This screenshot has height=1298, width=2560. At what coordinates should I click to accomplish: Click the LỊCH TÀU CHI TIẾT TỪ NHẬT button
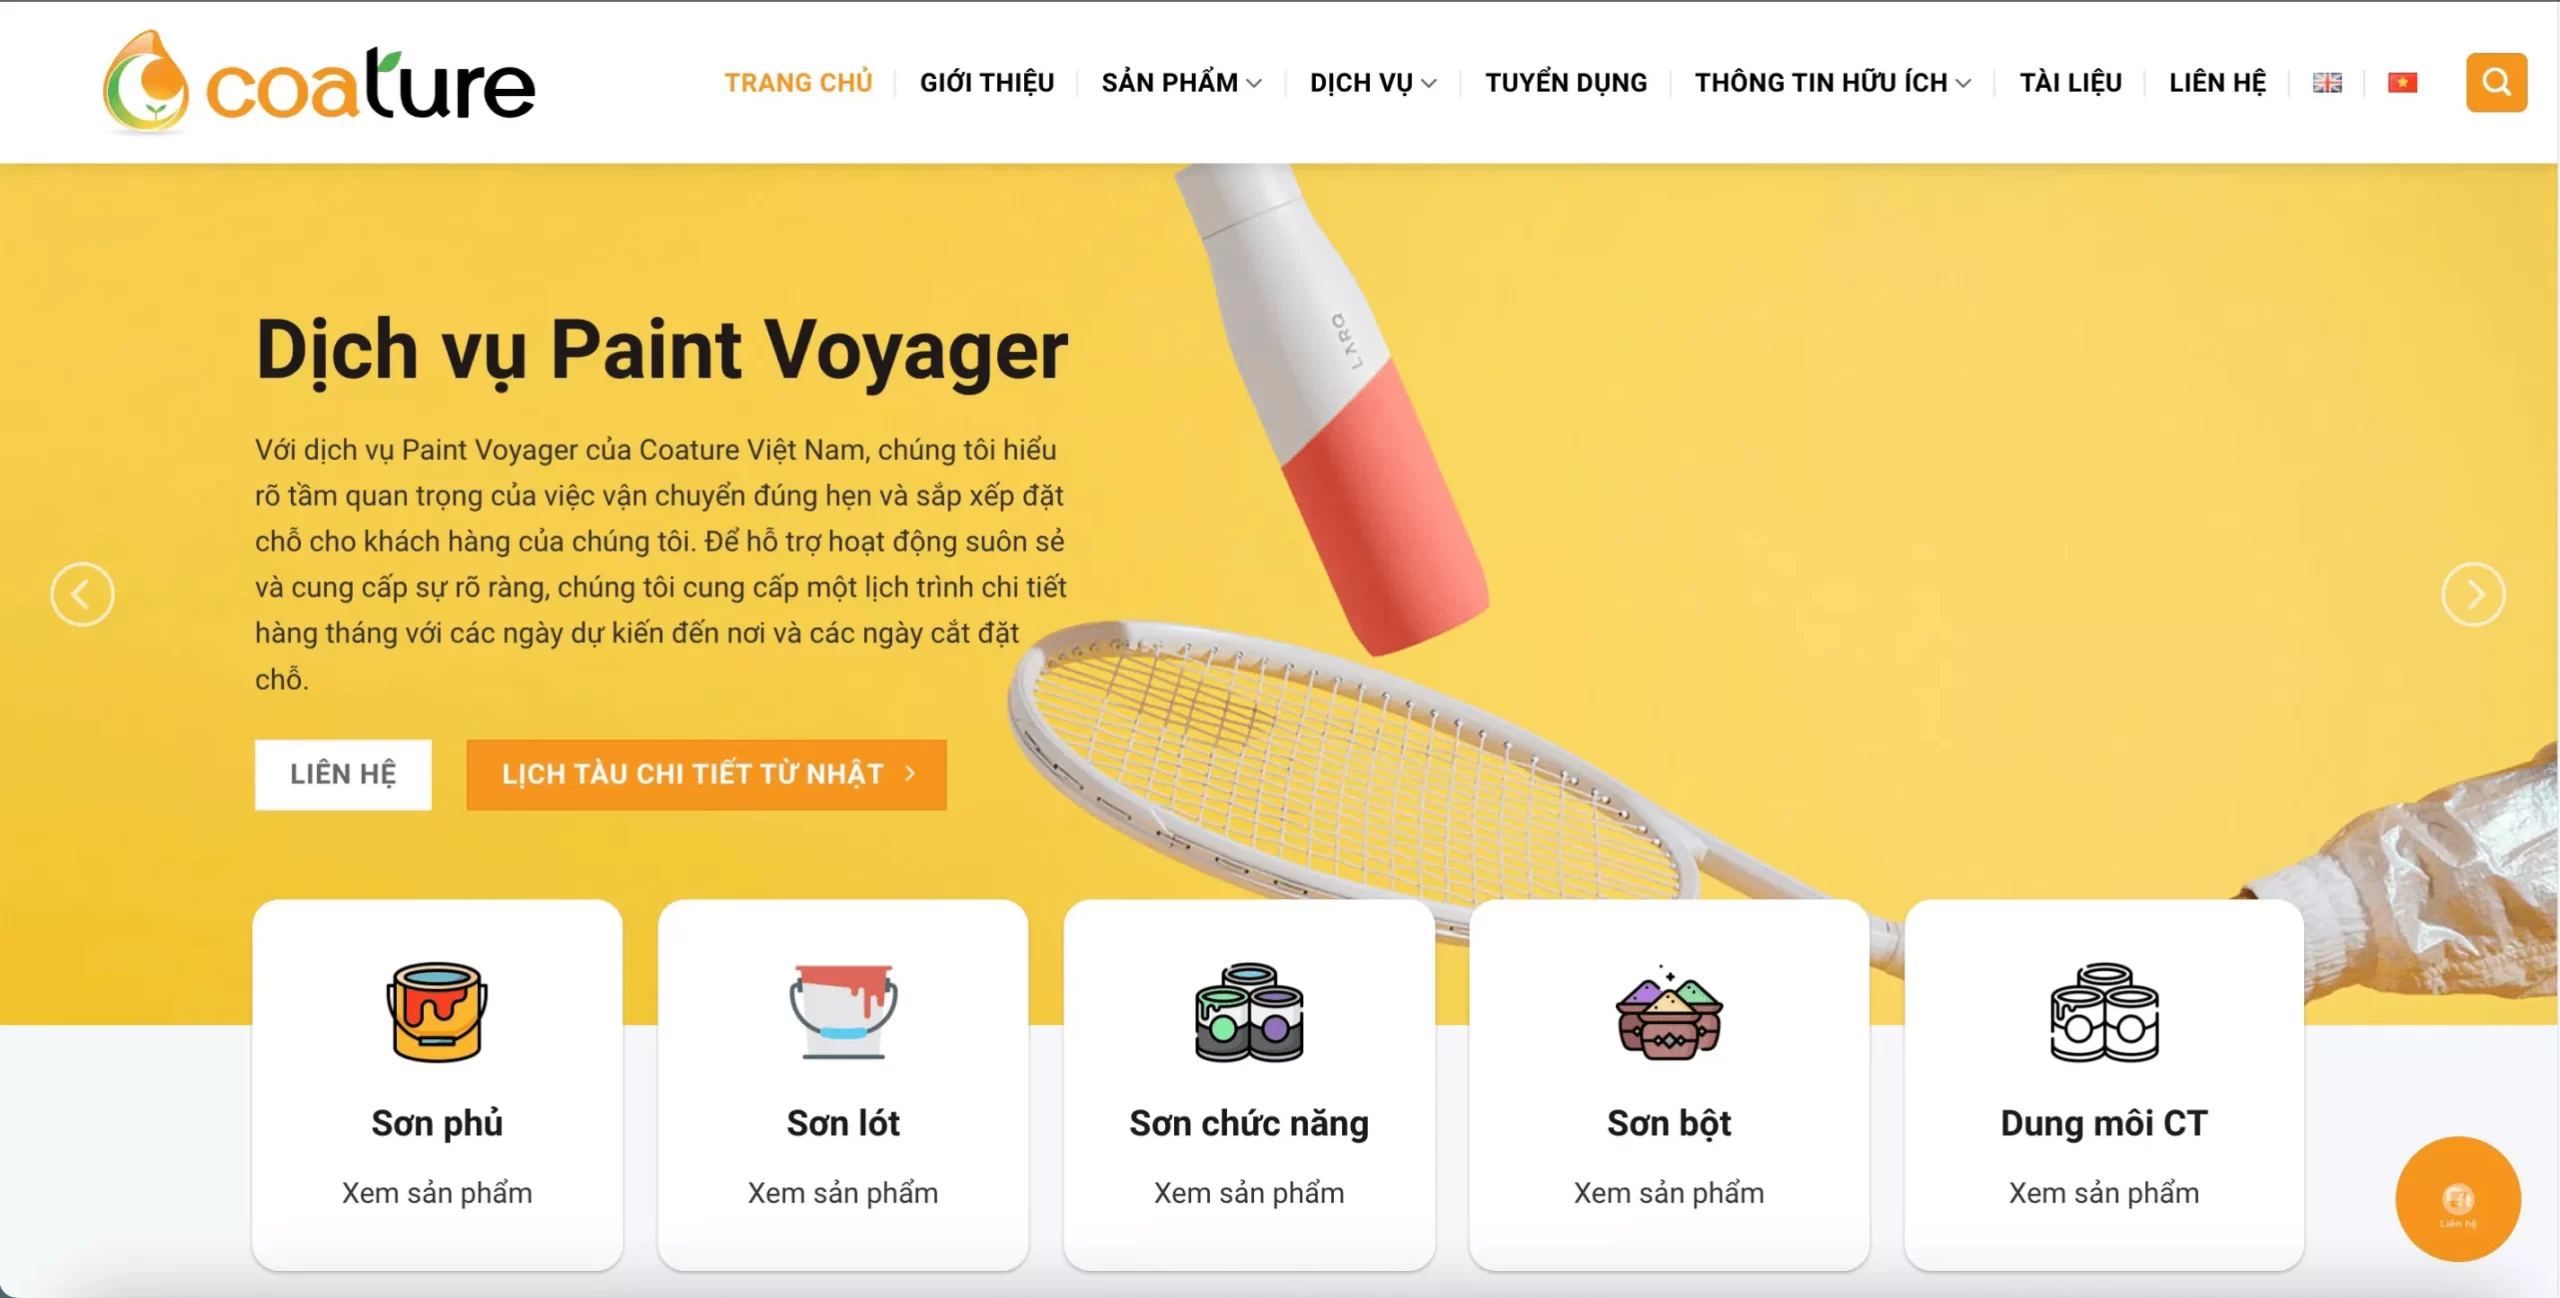pyautogui.click(x=706, y=774)
